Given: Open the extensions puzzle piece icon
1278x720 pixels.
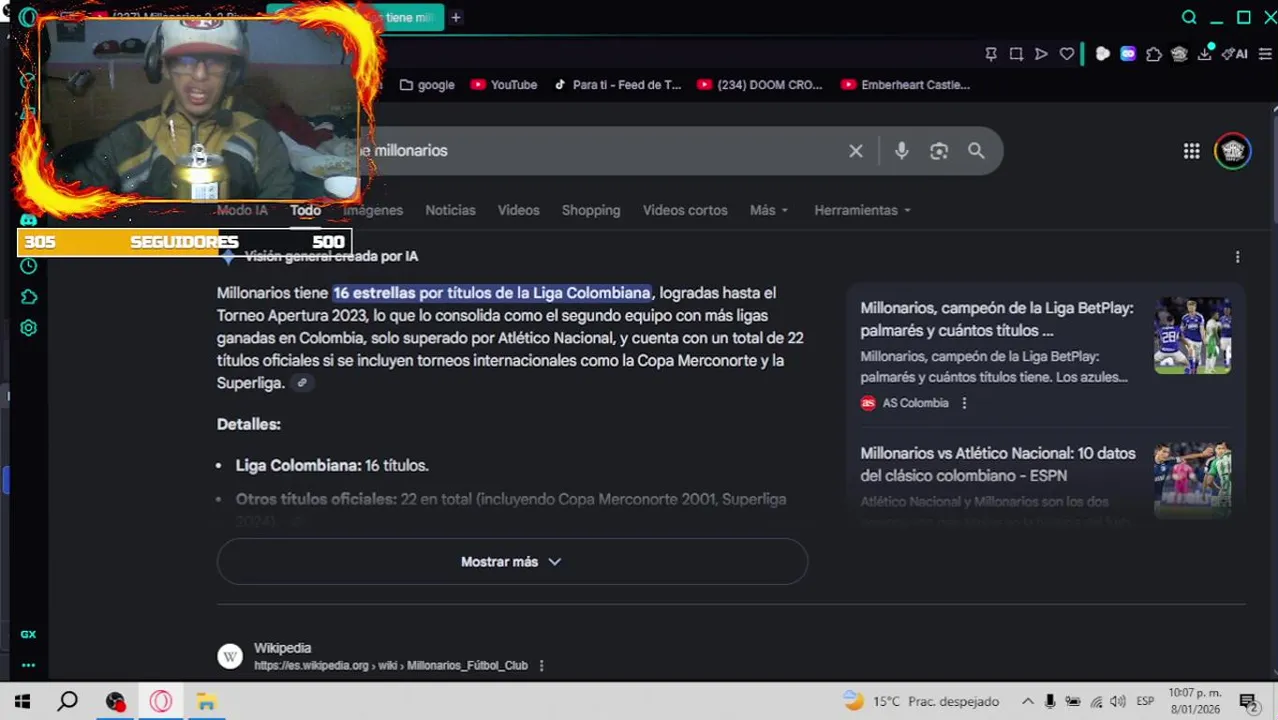Looking at the screenshot, I should pos(1154,54).
